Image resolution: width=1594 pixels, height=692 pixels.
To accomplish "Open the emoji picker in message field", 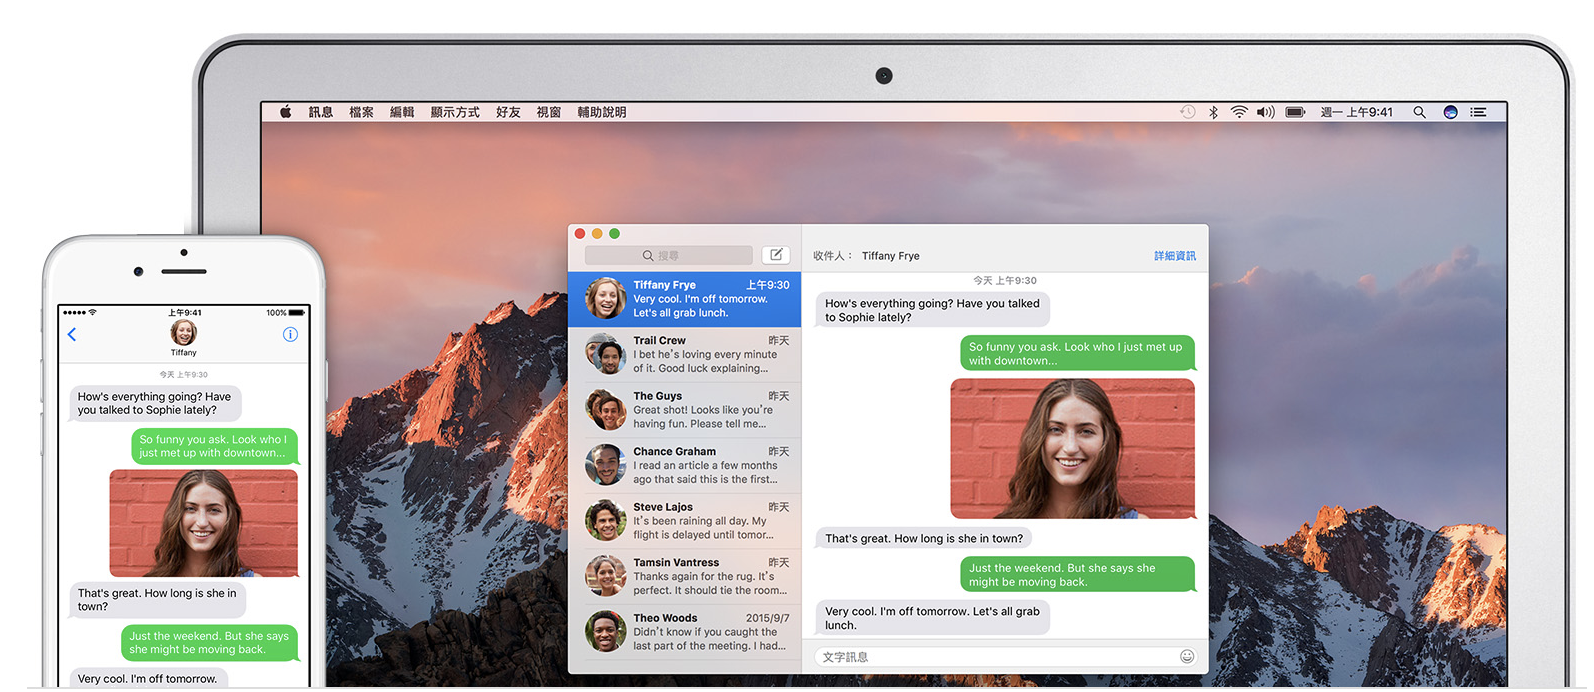I will click(1187, 657).
